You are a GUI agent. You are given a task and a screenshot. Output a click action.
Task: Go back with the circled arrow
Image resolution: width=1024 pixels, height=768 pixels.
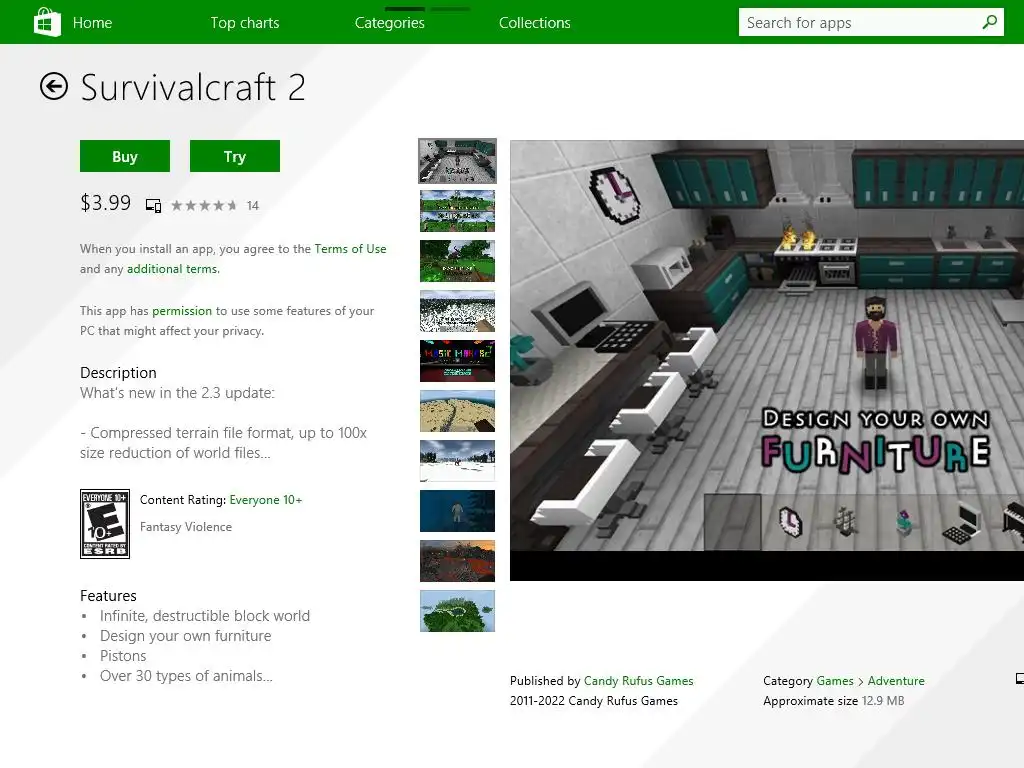[54, 86]
